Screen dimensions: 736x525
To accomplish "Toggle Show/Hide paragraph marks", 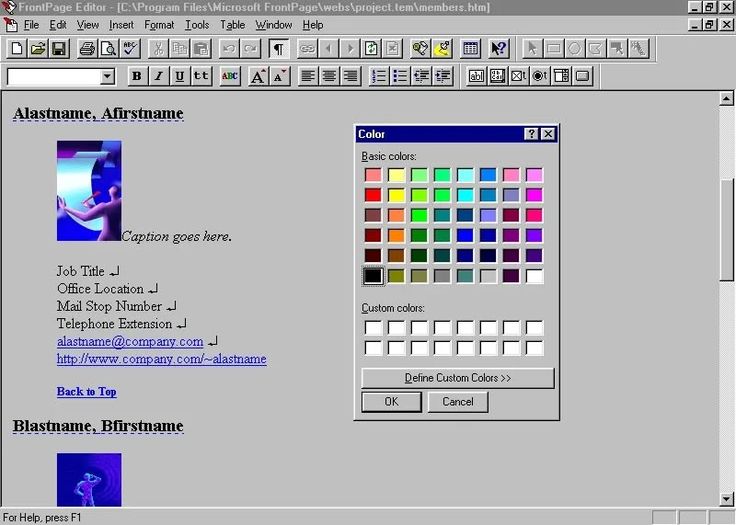I will click(x=278, y=48).
